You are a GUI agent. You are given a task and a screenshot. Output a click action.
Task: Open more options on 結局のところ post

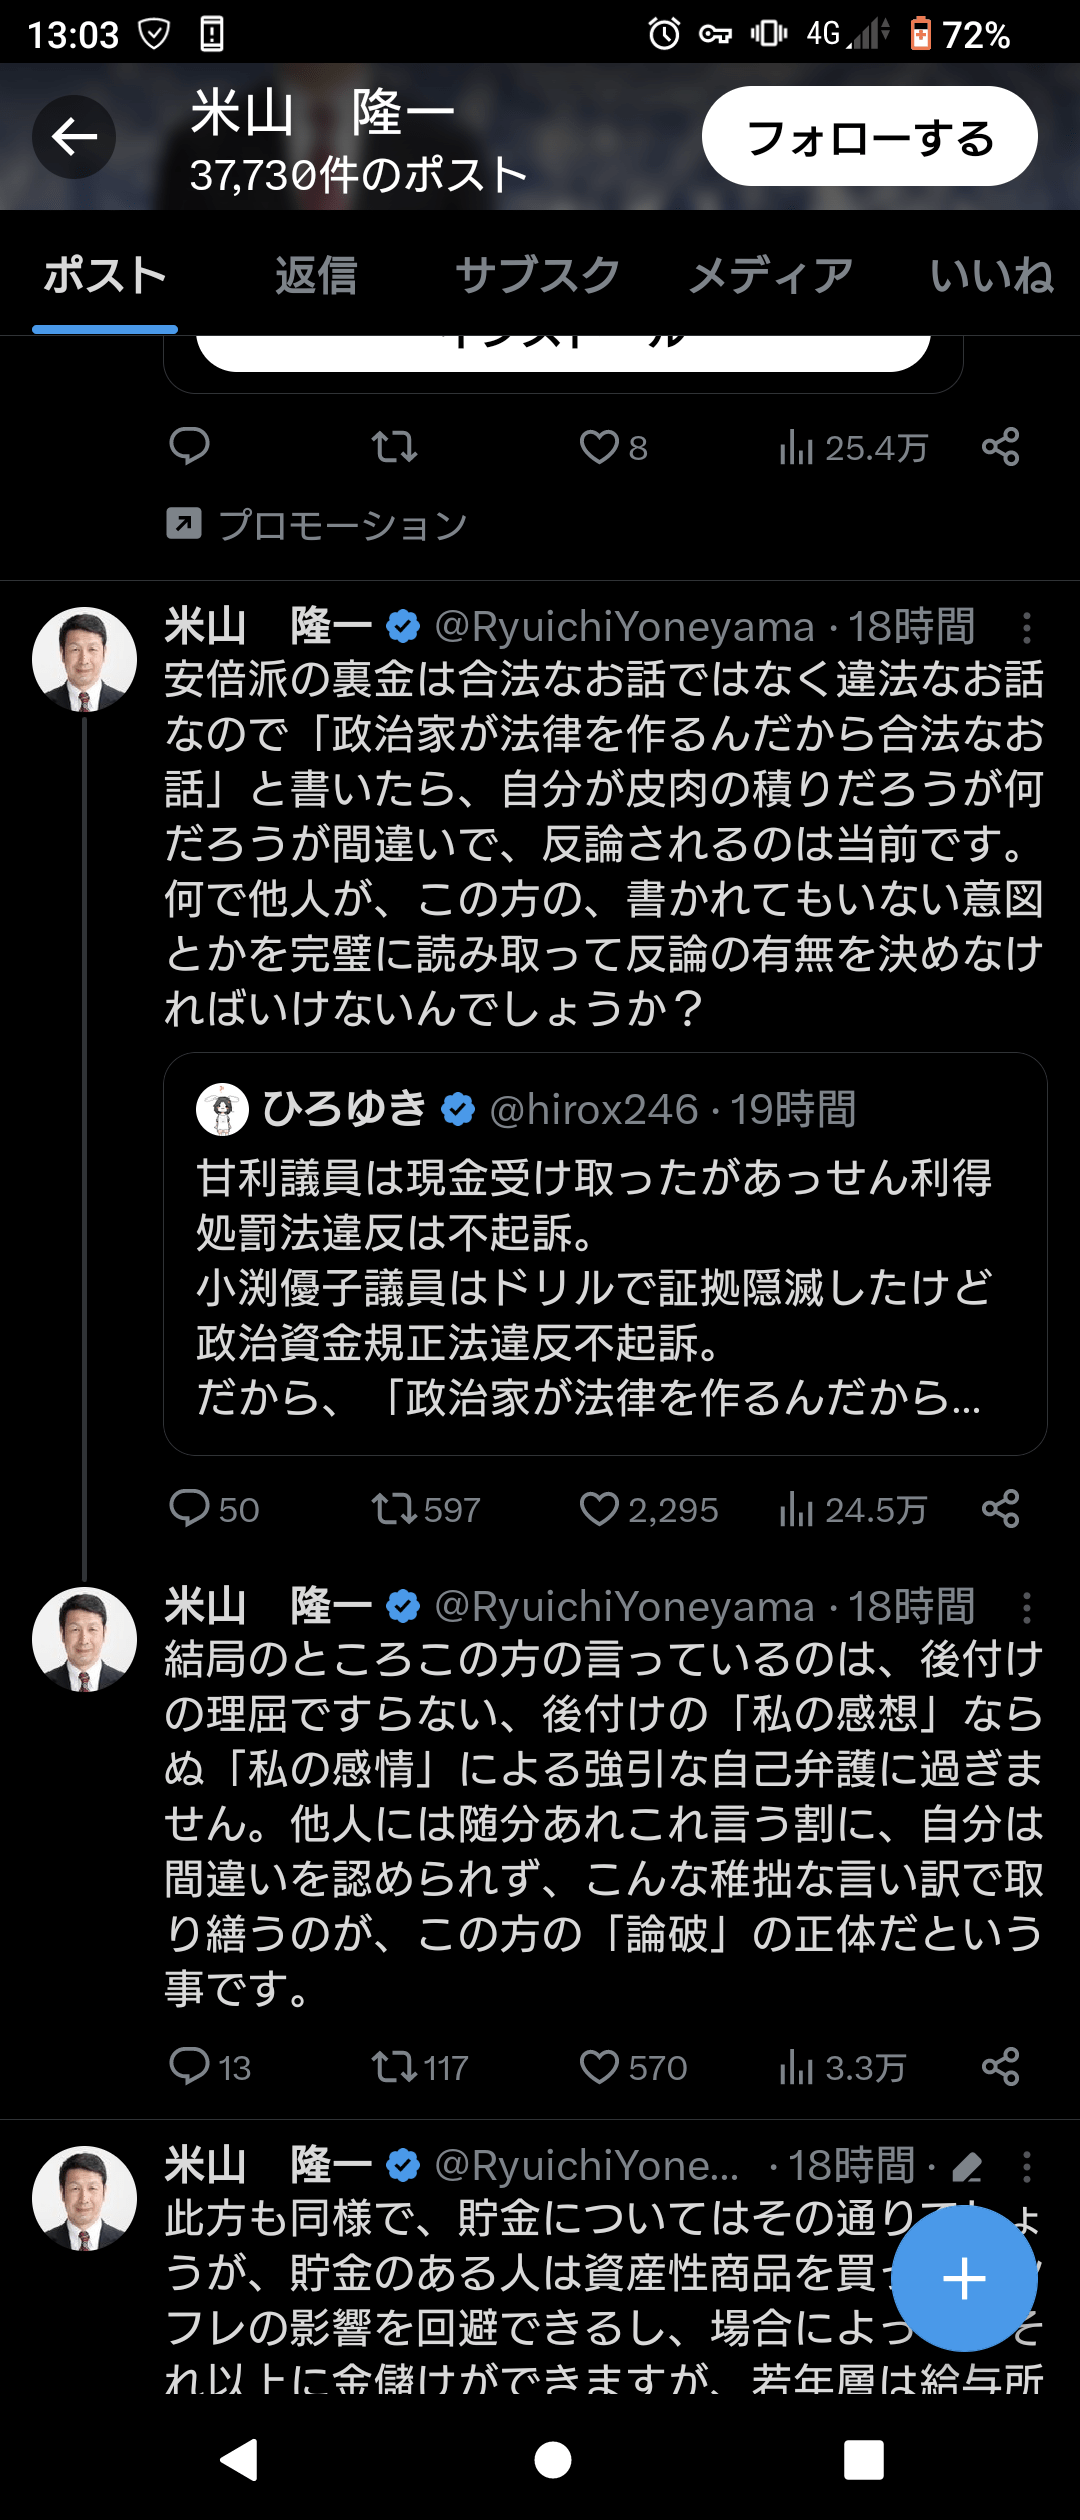coord(1026,1608)
